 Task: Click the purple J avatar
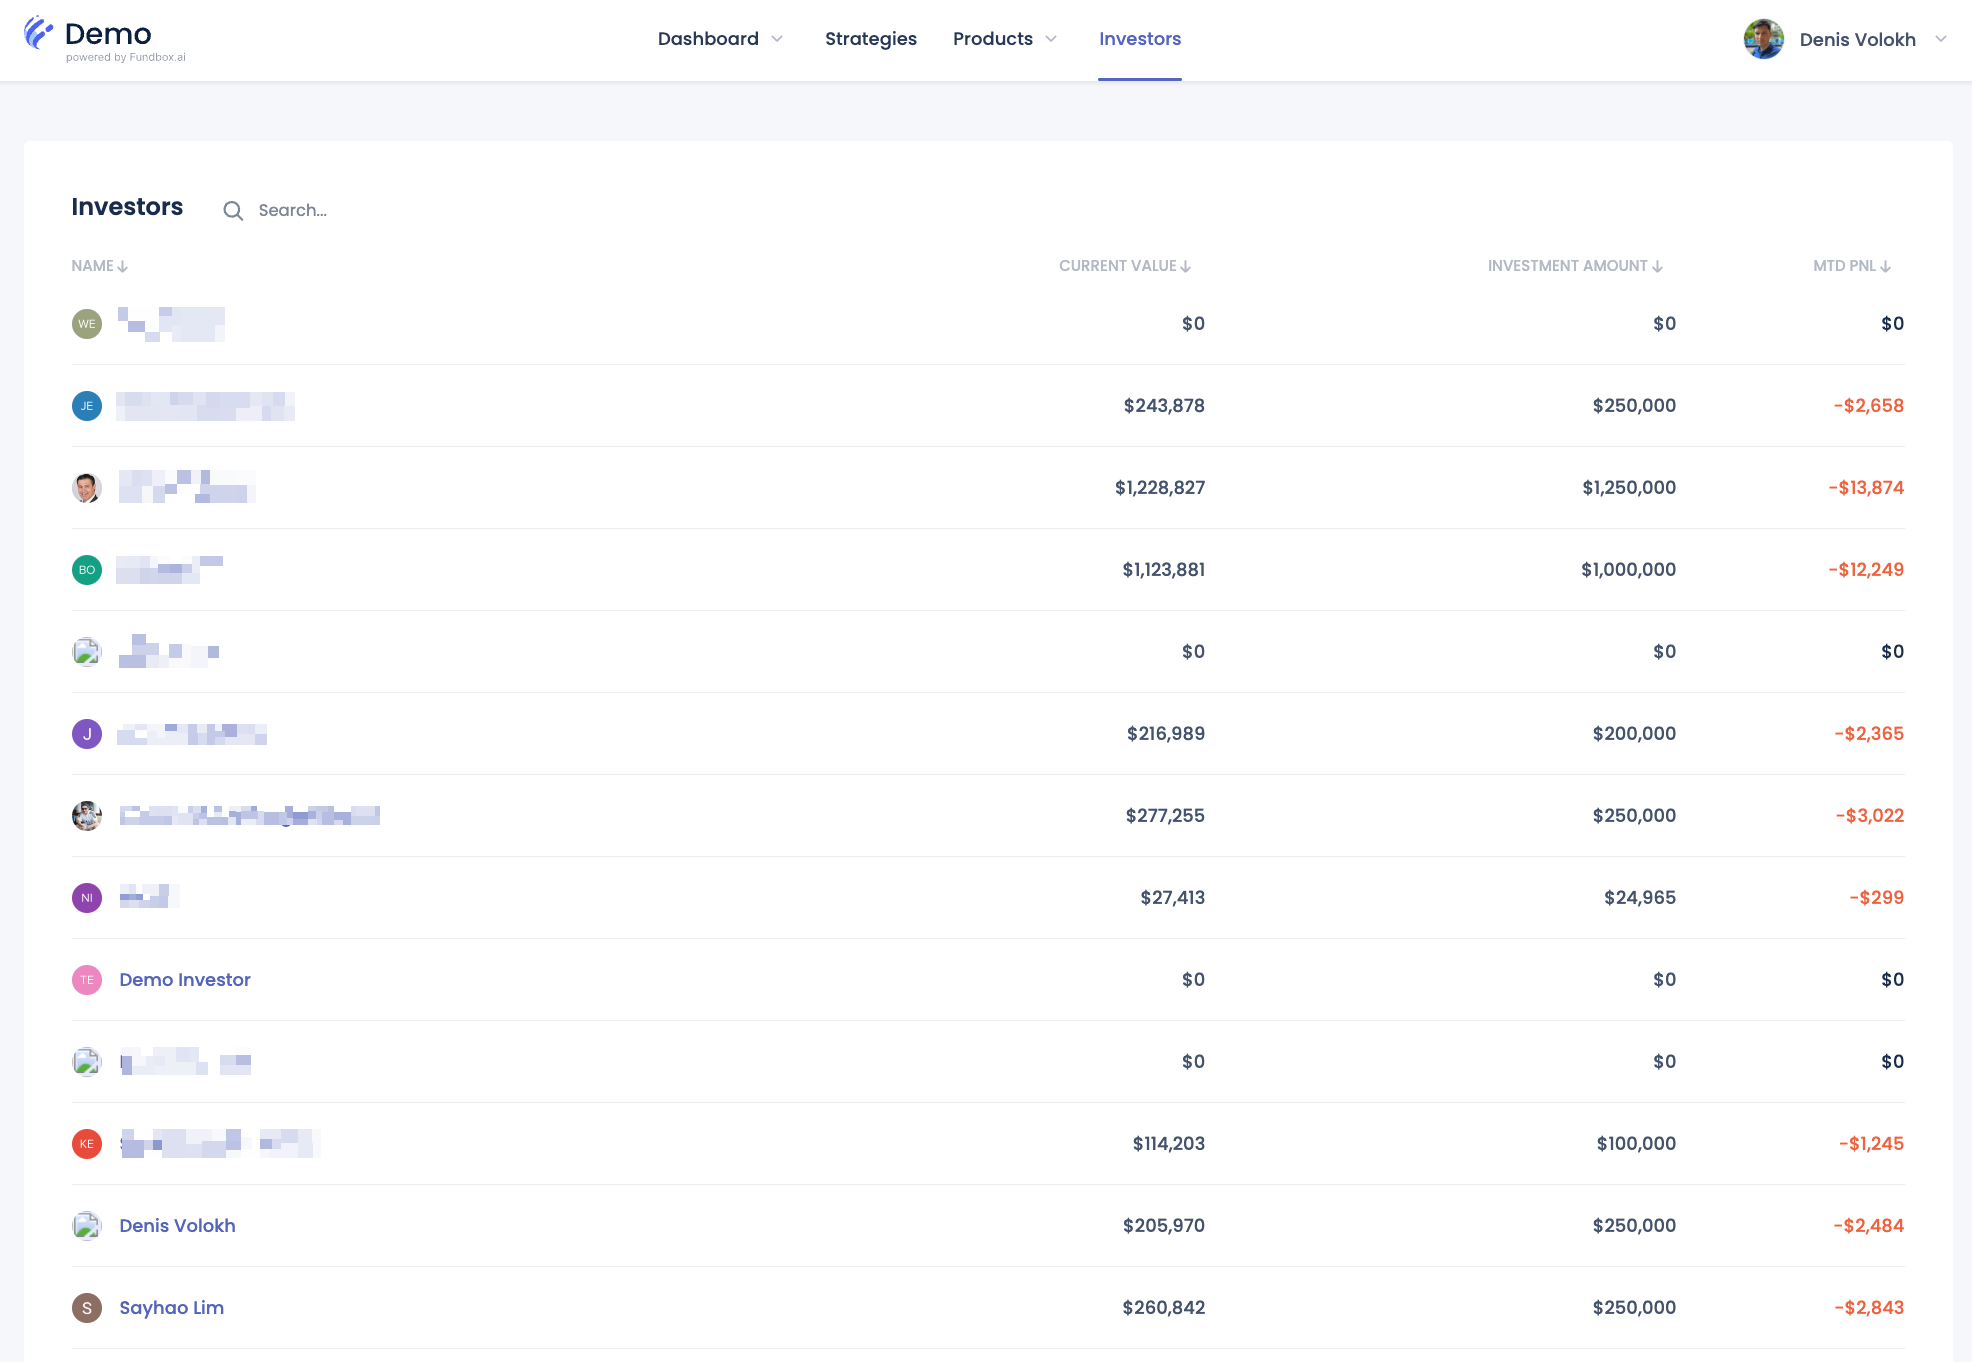[x=87, y=734]
